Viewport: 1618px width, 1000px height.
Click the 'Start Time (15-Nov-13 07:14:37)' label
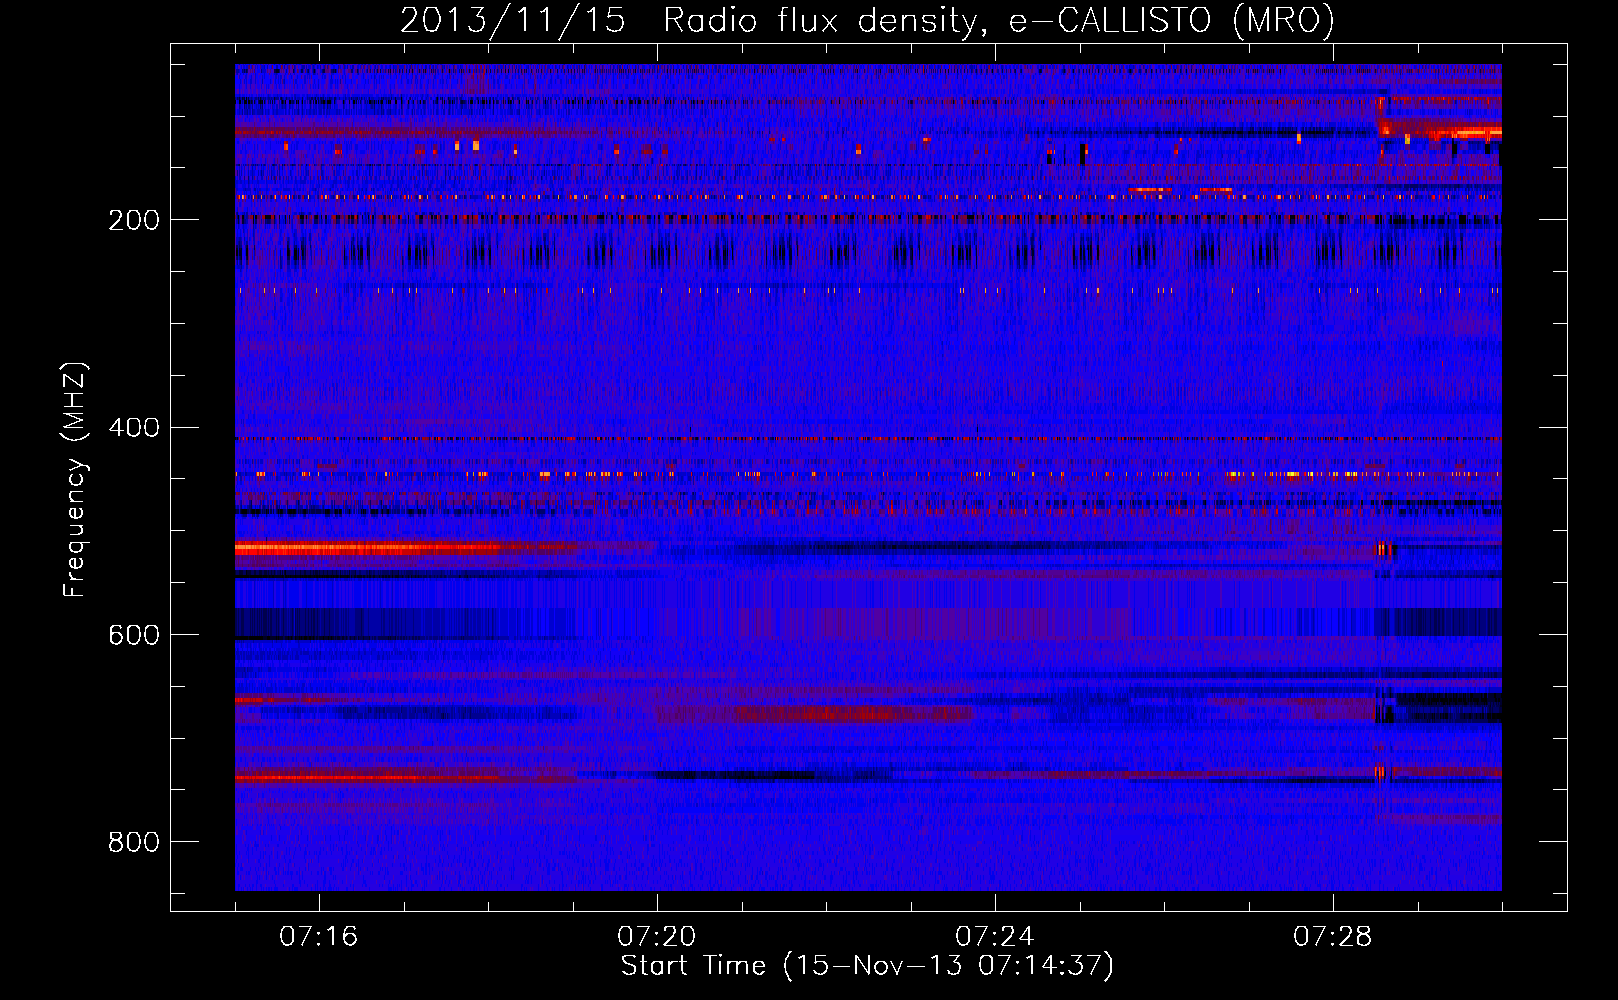click(867, 966)
